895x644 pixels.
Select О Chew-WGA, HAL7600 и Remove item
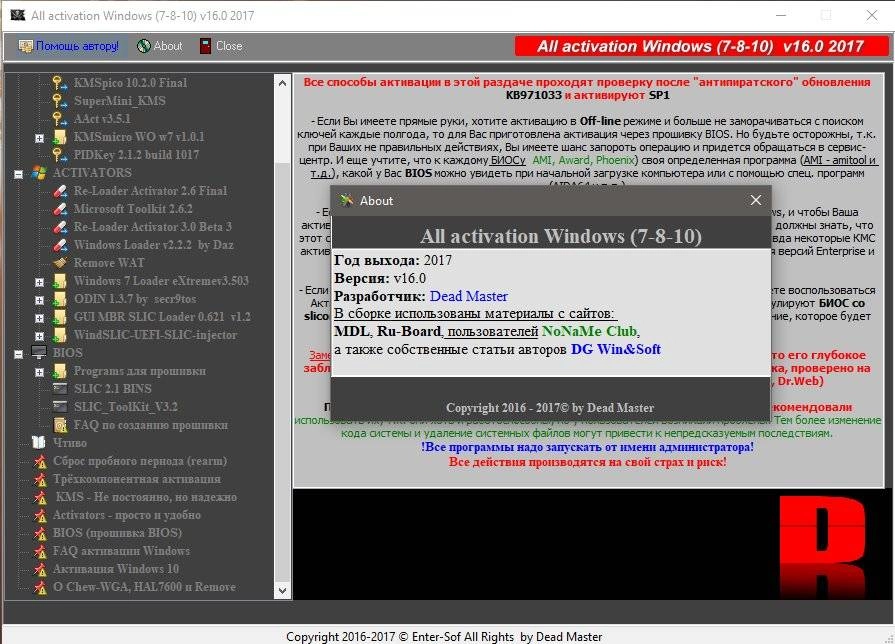tap(144, 587)
